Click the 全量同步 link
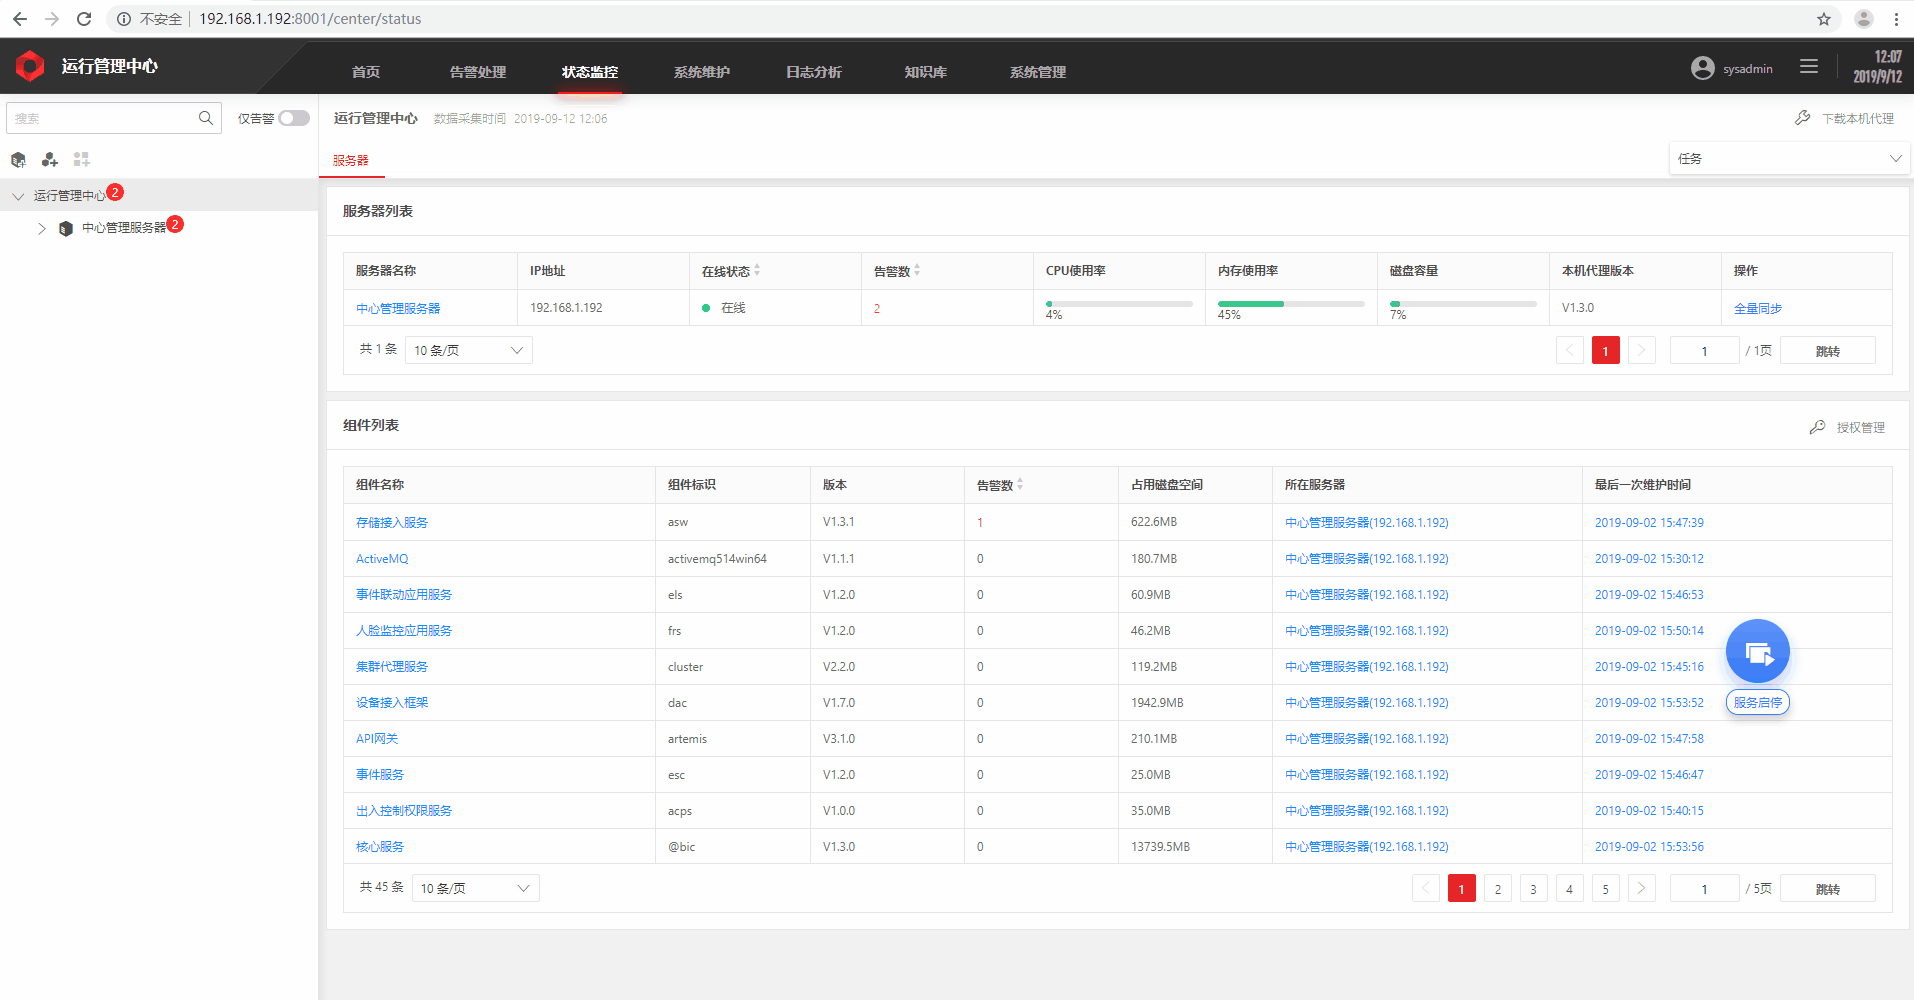Screen dimensions: 1914x1000 (x=1758, y=308)
